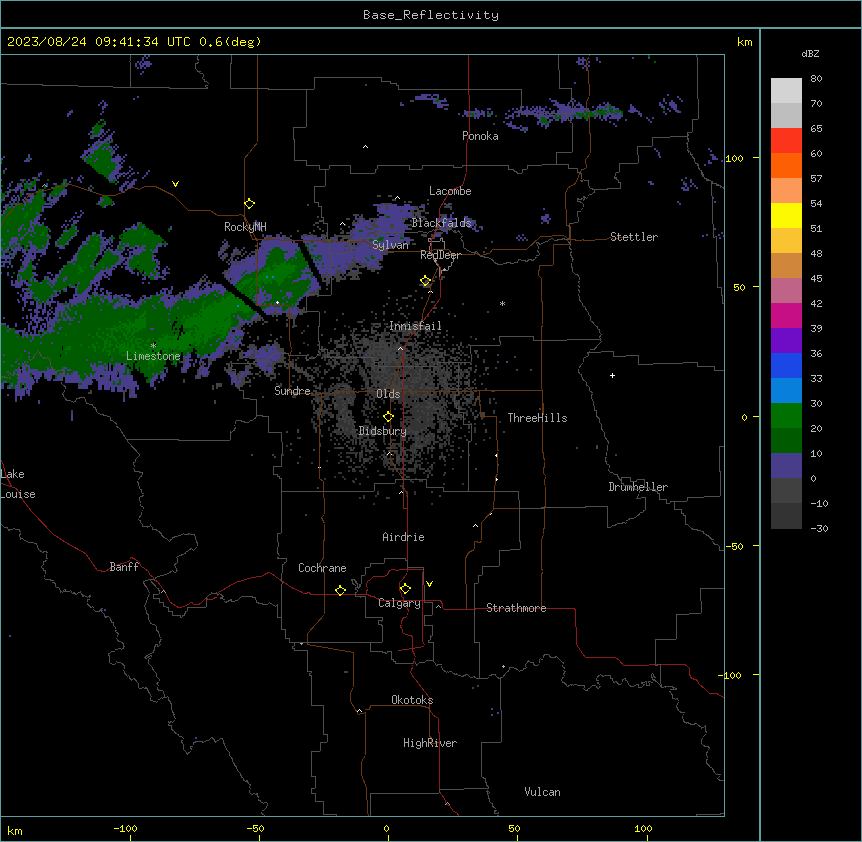862x842 pixels.
Task: Select the white asterisk marker above Limestone
Action: coord(153,346)
